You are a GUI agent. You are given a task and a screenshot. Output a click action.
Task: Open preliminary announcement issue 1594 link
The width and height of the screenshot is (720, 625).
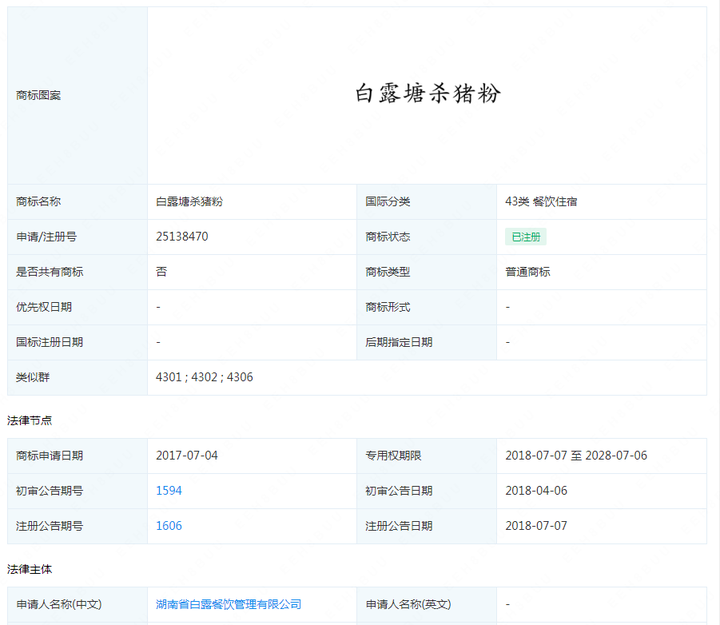[169, 491]
